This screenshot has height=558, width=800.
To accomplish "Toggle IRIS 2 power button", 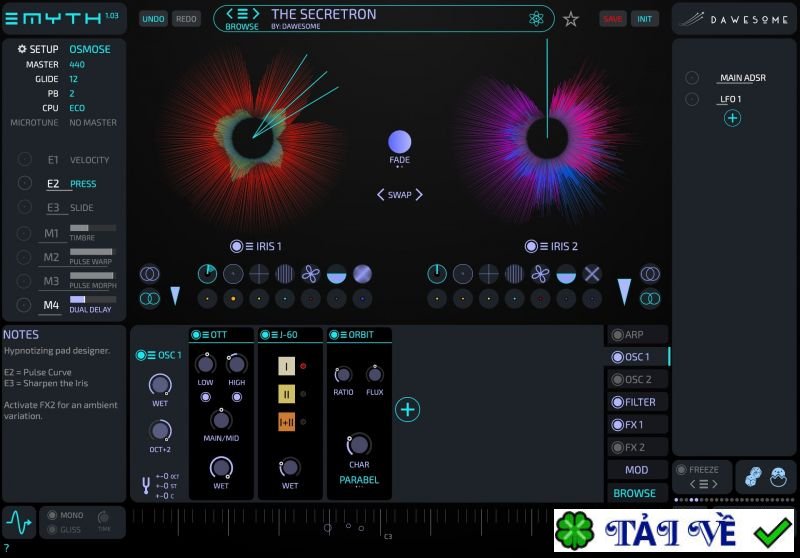I will (x=531, y=246).
